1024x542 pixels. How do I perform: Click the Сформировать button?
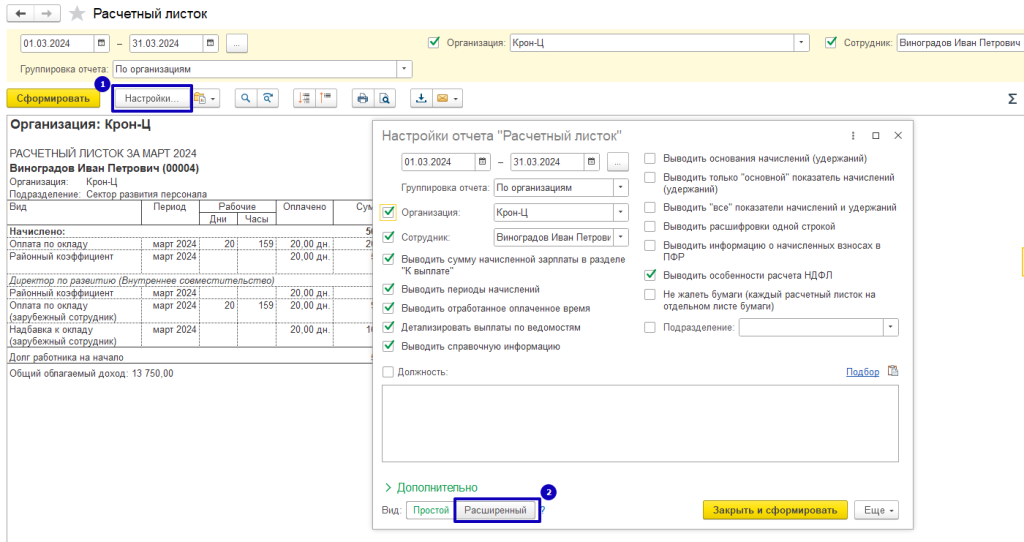tap(54, 99)
